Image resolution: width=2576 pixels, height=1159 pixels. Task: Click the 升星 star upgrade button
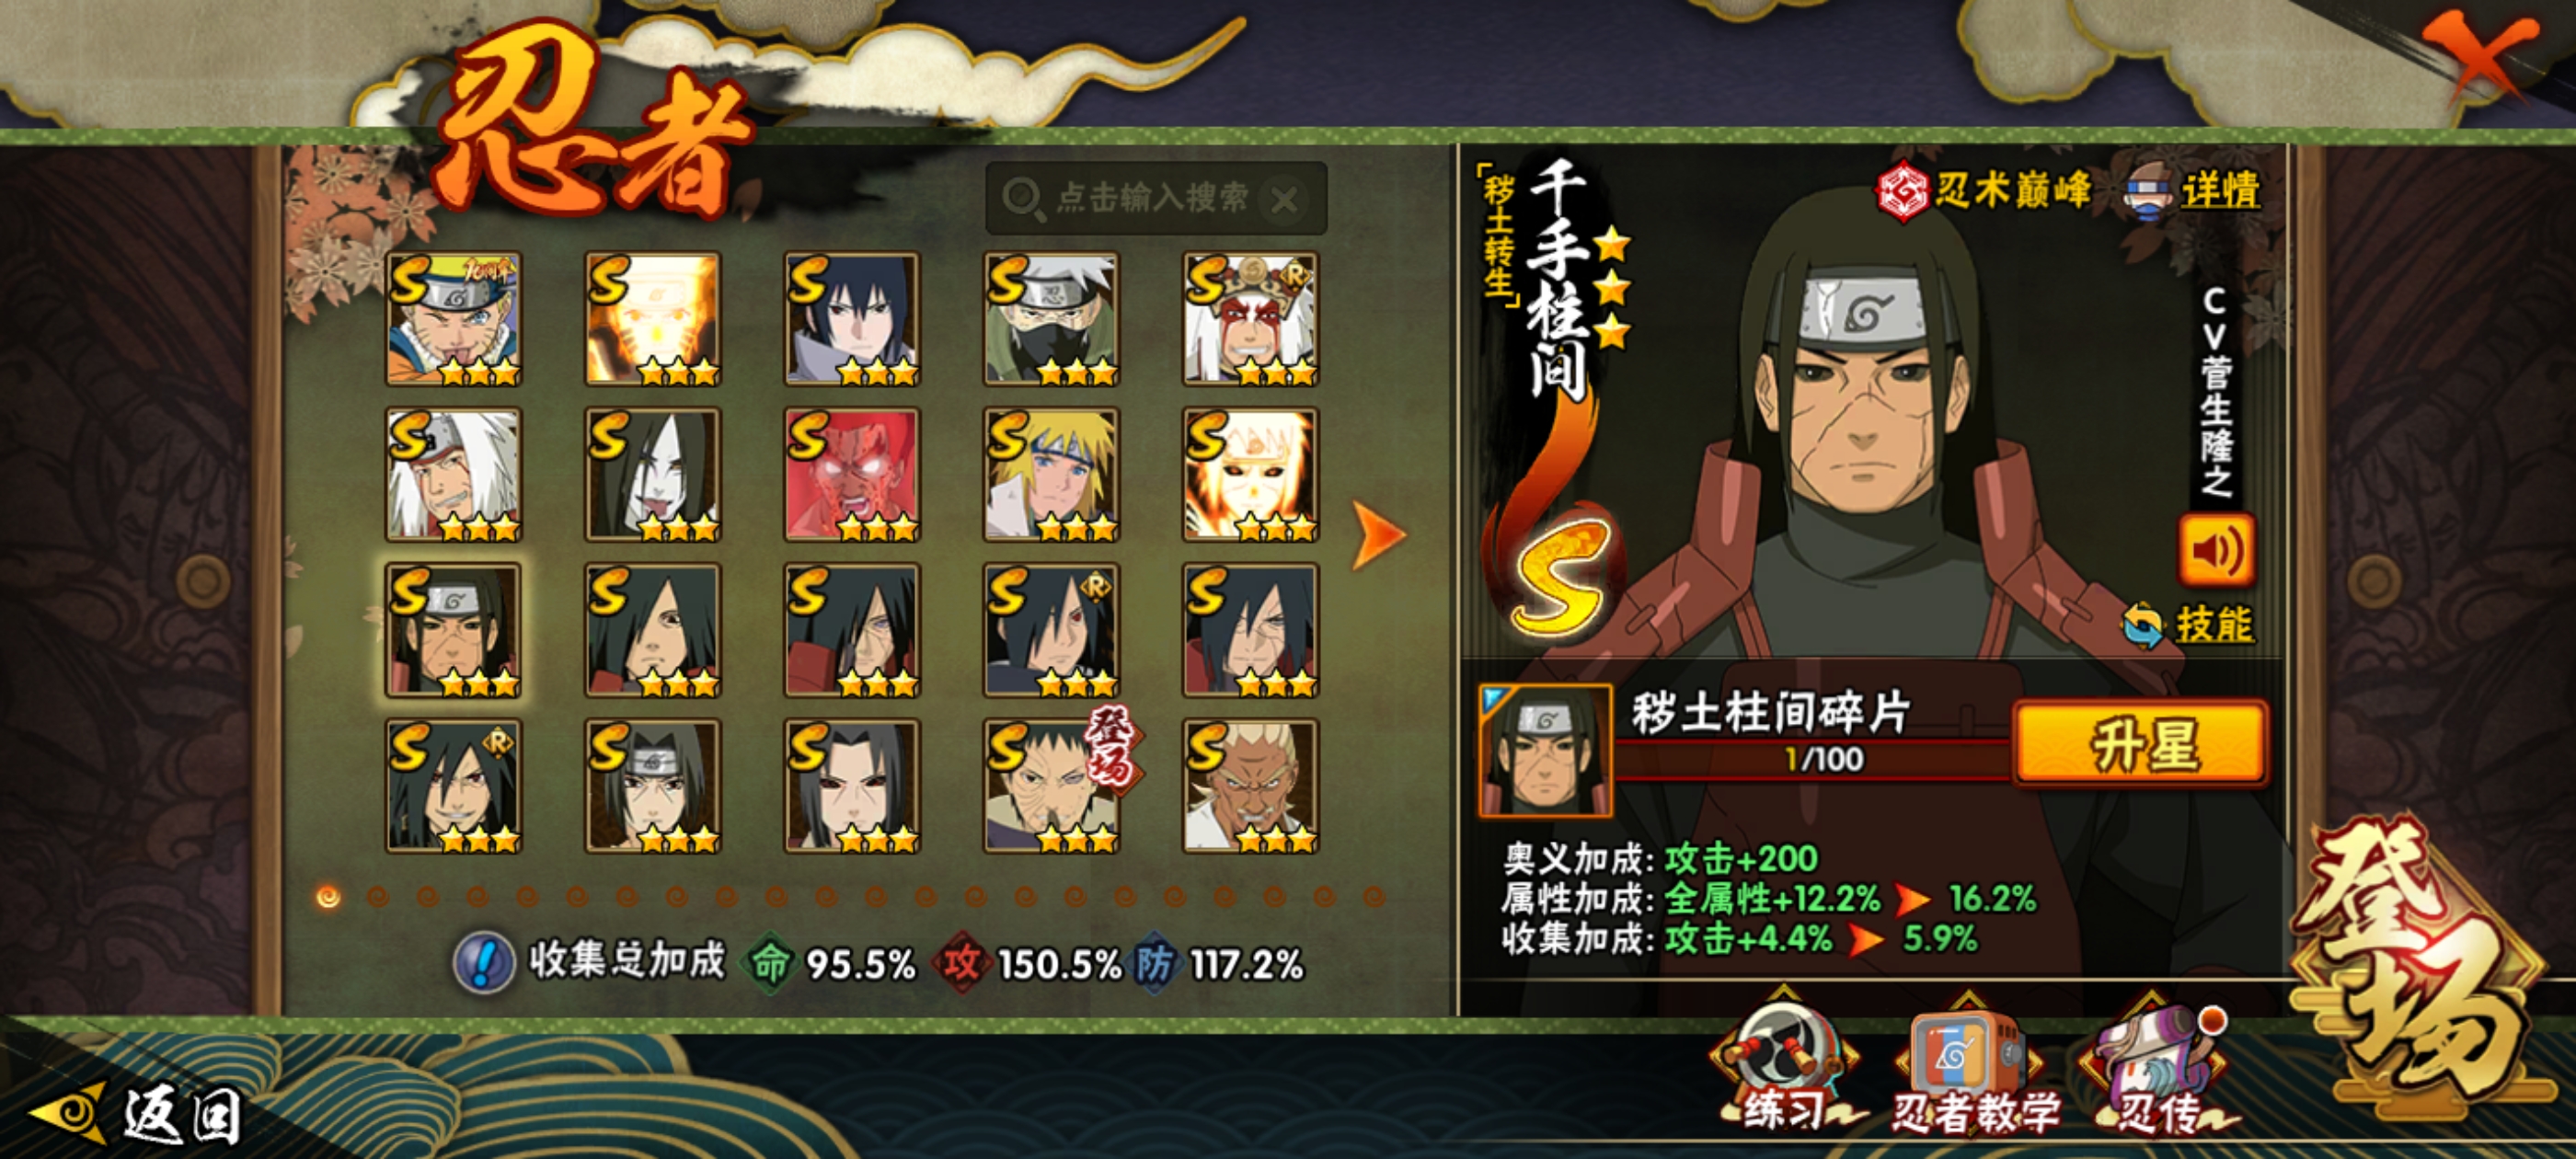coord(2141,744)
